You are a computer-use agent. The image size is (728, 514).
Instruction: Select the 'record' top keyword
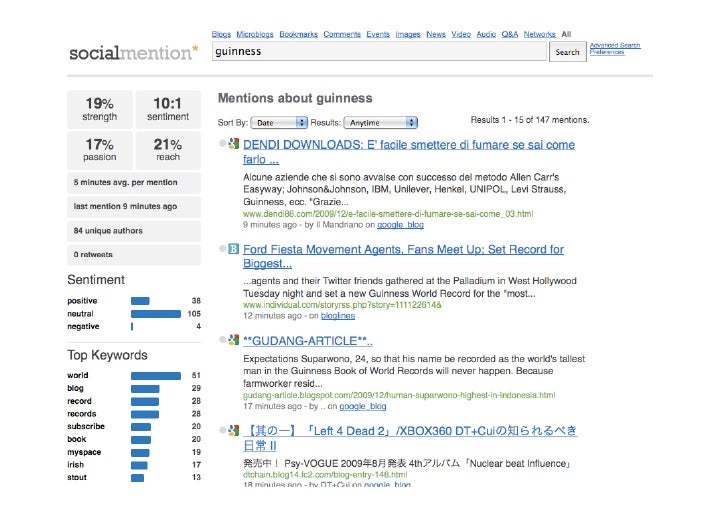tap(79, 401)
